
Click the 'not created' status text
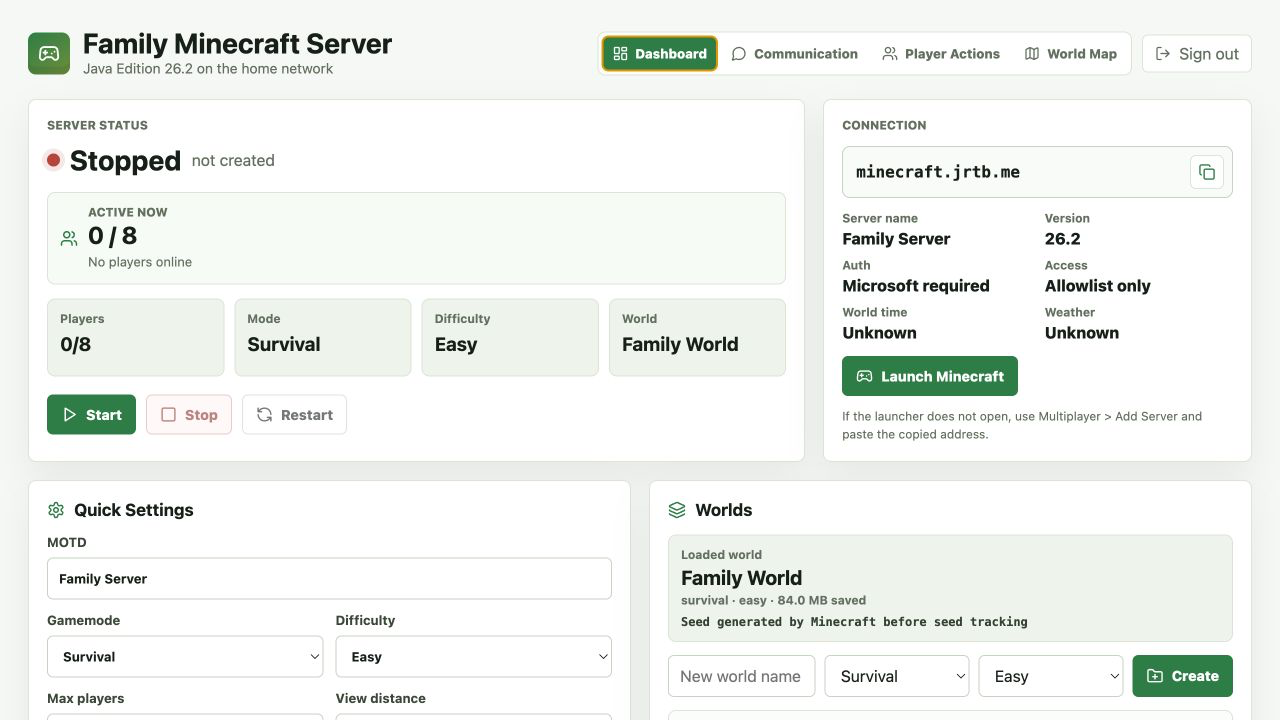[233, 160]
